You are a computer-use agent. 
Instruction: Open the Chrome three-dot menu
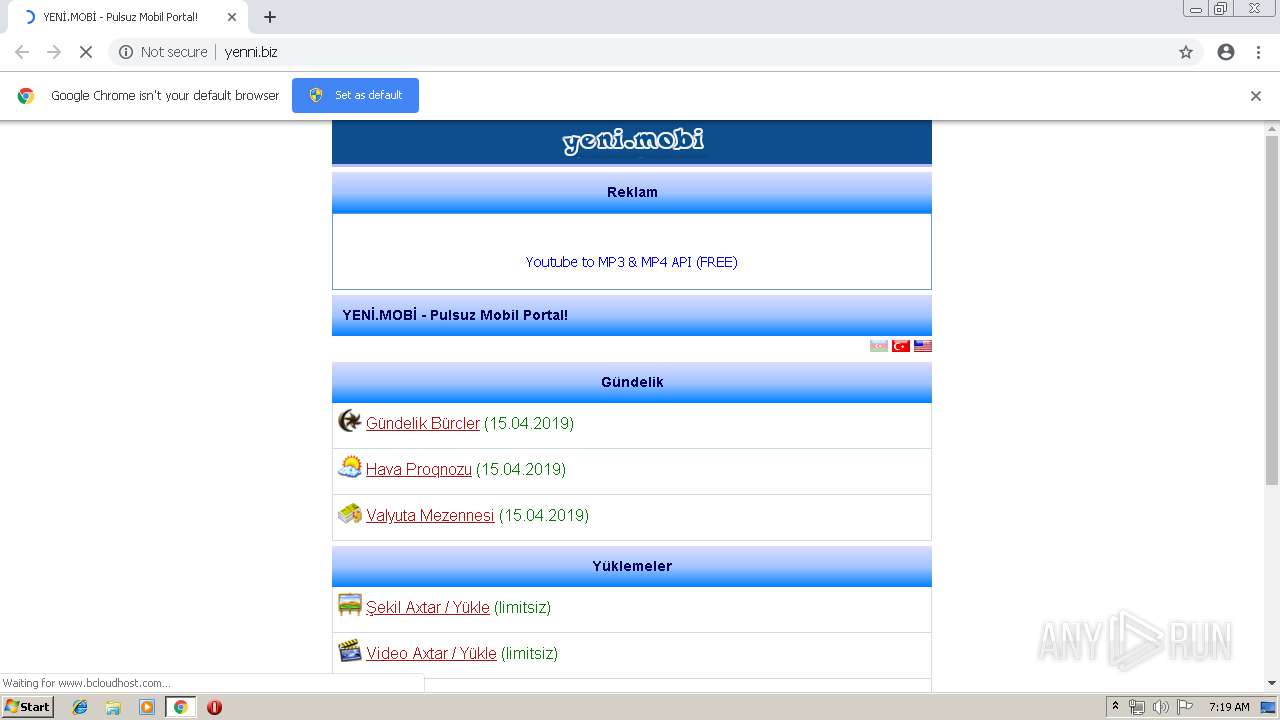click(1258, 52)
